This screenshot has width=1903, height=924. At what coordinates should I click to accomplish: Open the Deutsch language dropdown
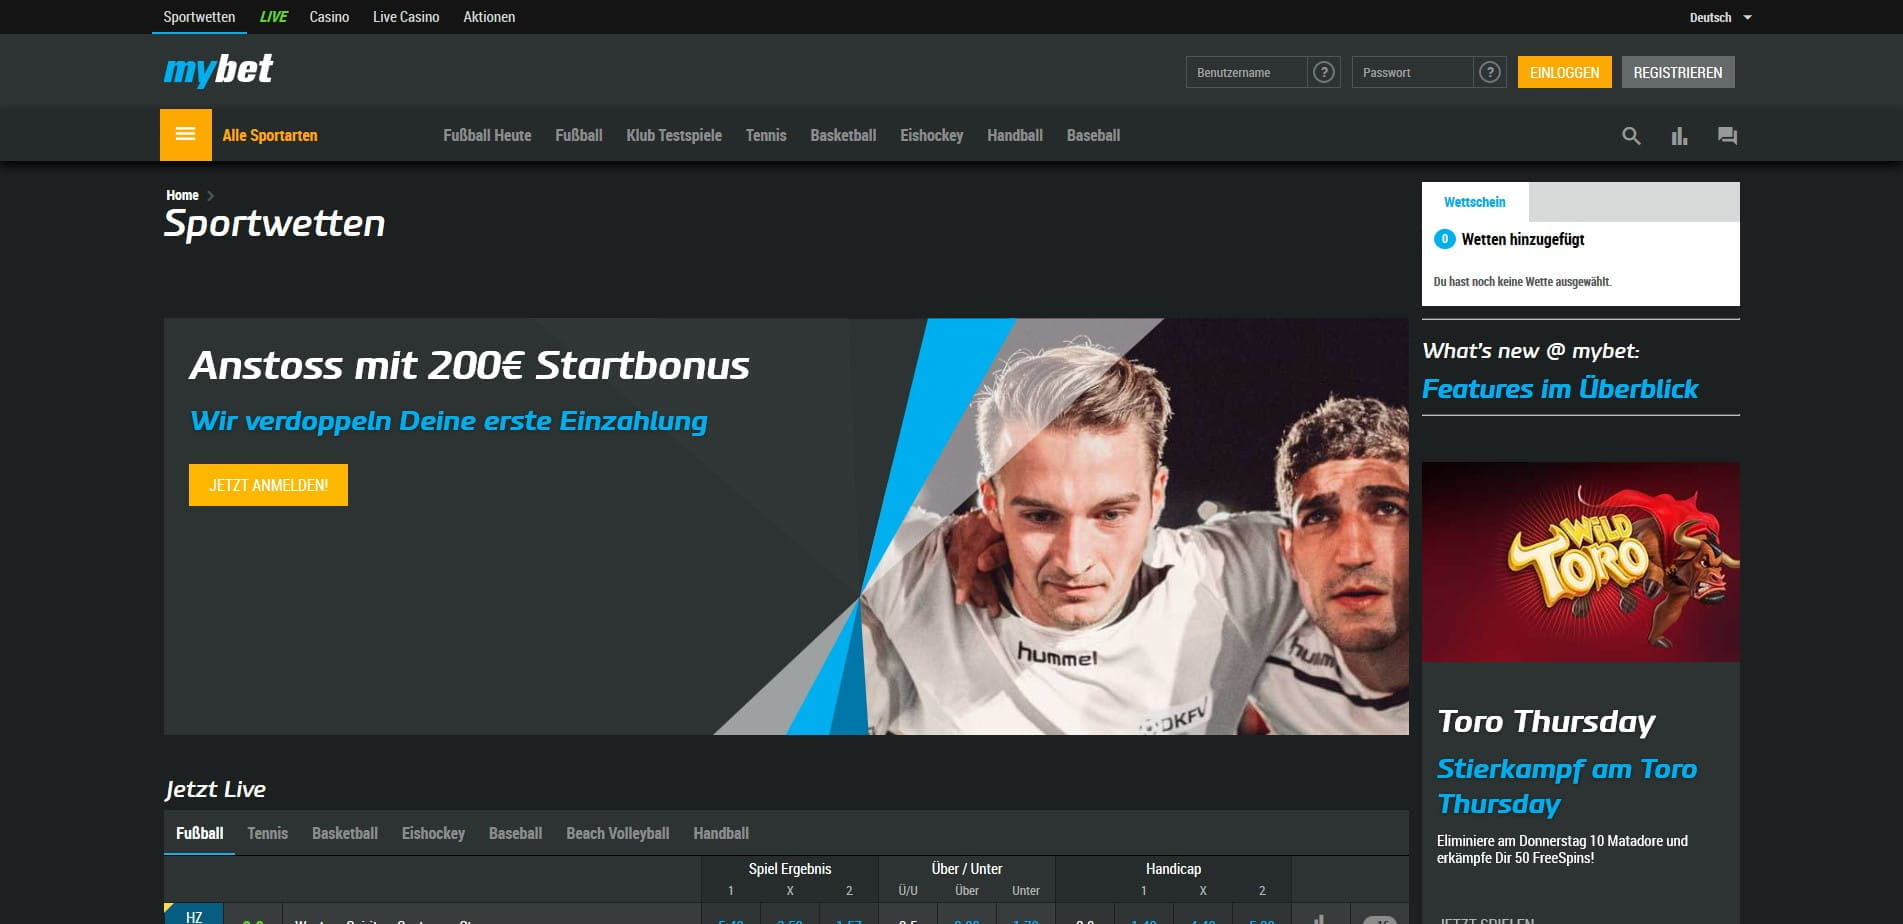coord(1720,17)
